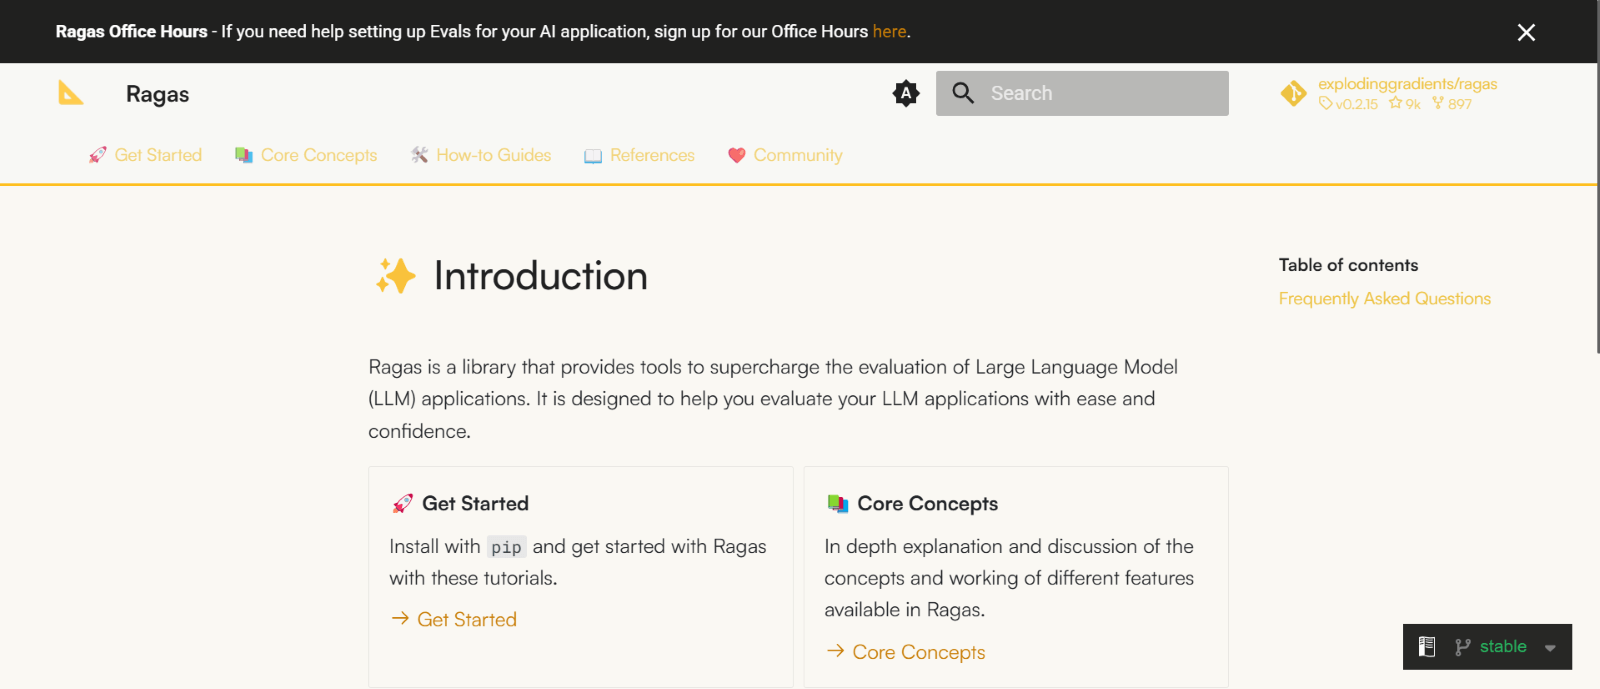The image size is (1600, 689).
Task: Click the Ragas site title text
Action: [x=157, y=94]
